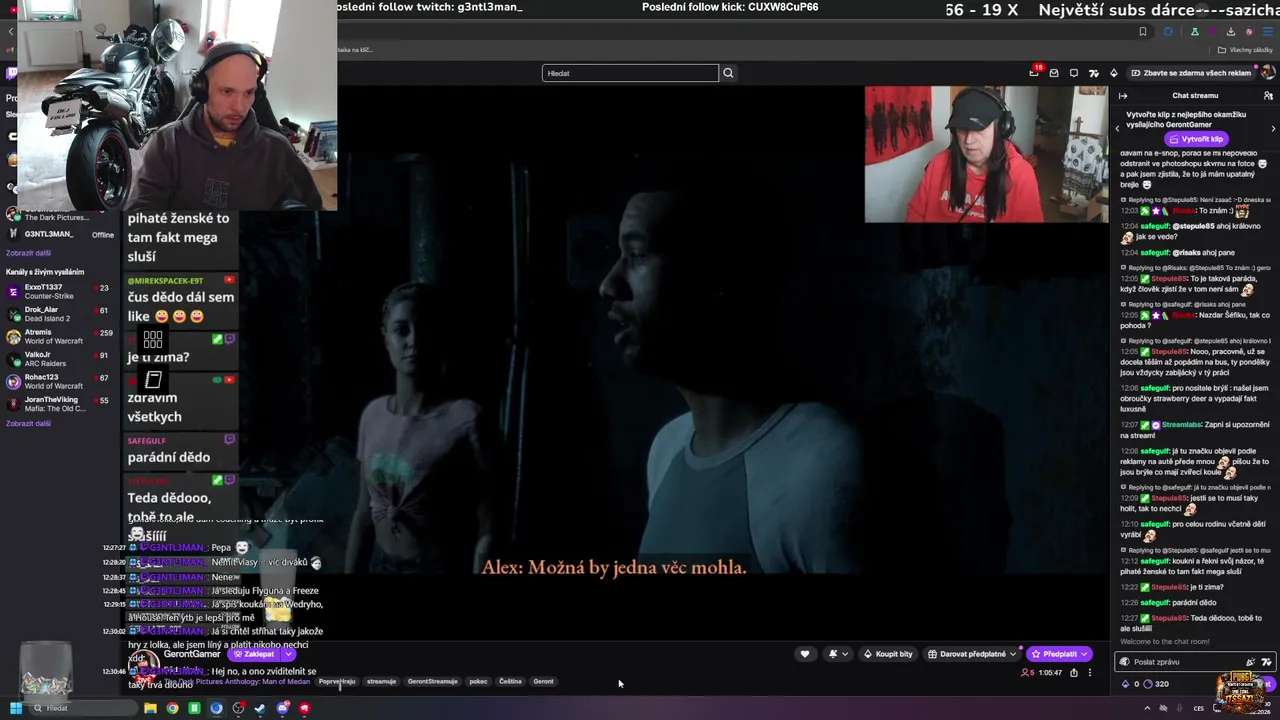Viewport: 1280px width, 720px height.
Task: Click the Get Bits diamond icon in top bar
Action: tap(1114, 73)
